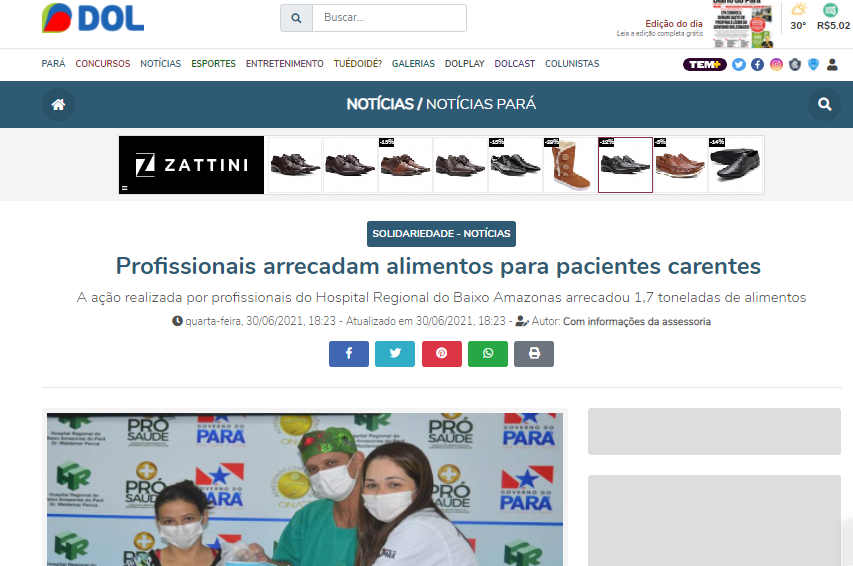853x566 pixels.
Task: Open DOL Instagram page icon
Action: click(776, 65)
